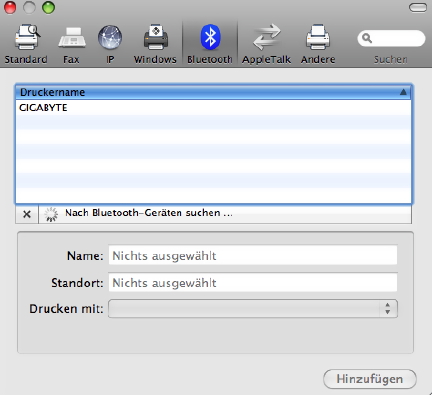Select the Standard printer browser icon
432x395 pixels.
coord(27,37)
